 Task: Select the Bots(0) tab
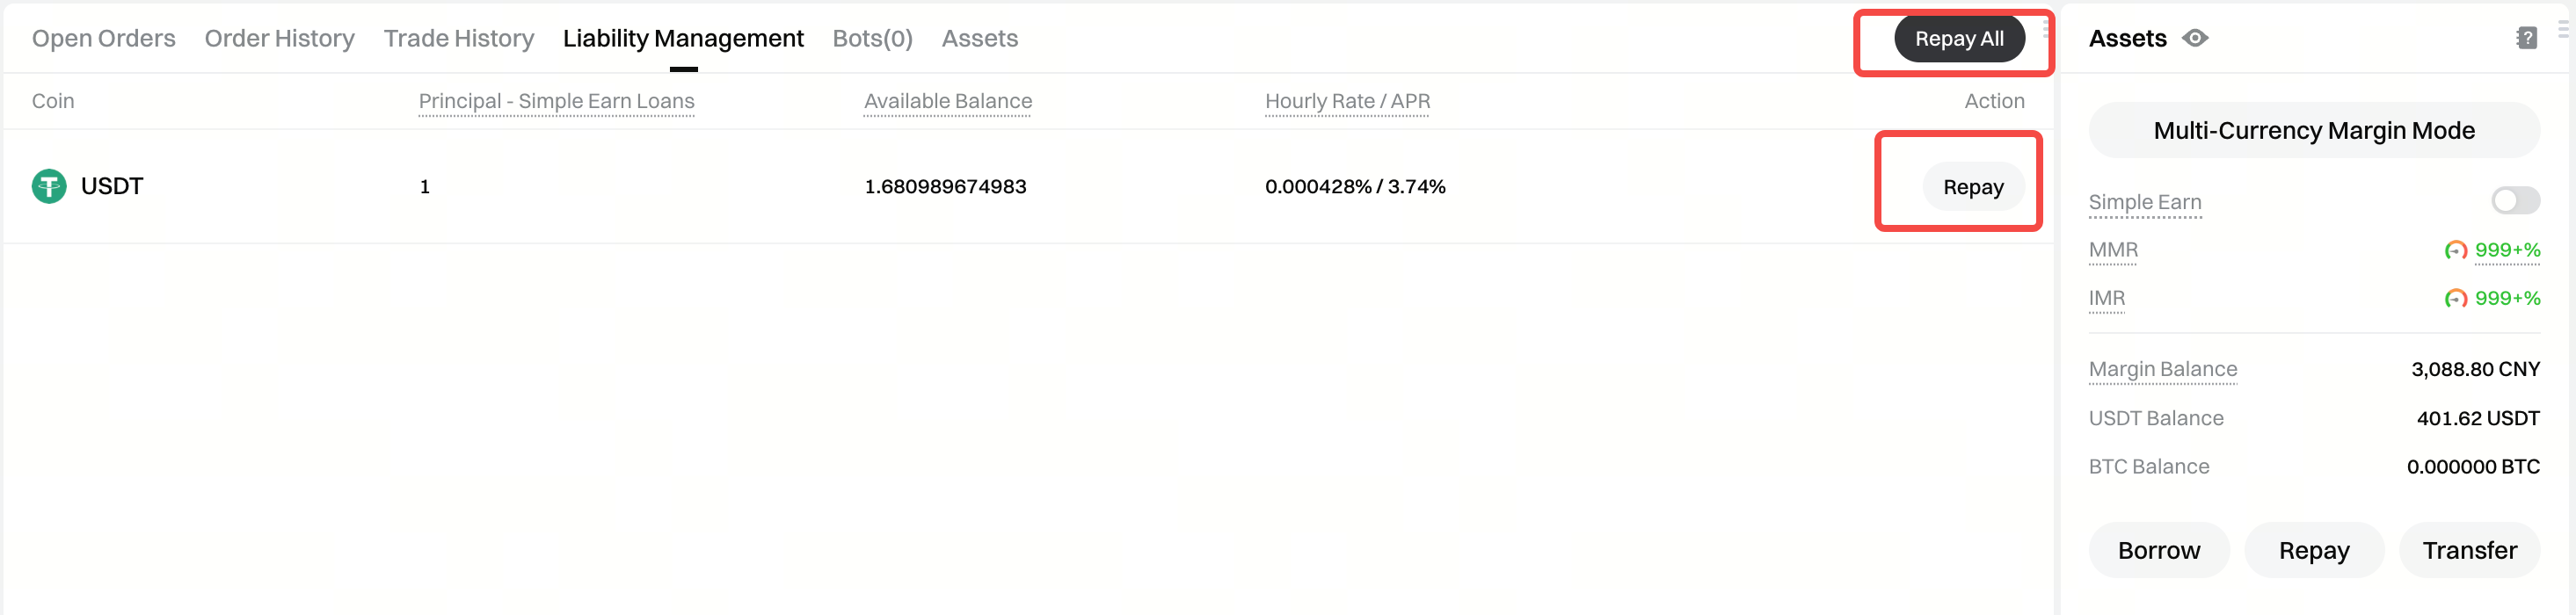coord(872,38)
